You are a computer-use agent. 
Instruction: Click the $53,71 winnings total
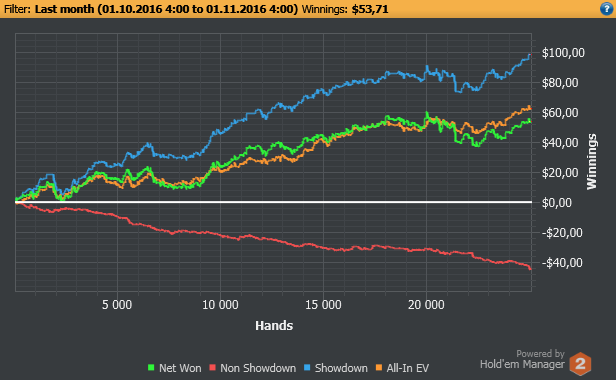pos(370,9)
